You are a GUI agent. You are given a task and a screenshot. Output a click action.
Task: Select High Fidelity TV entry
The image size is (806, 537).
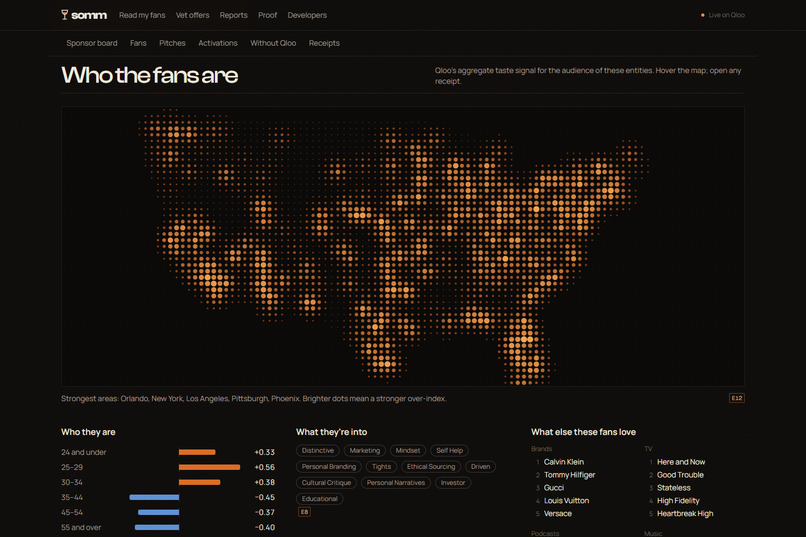678,501
